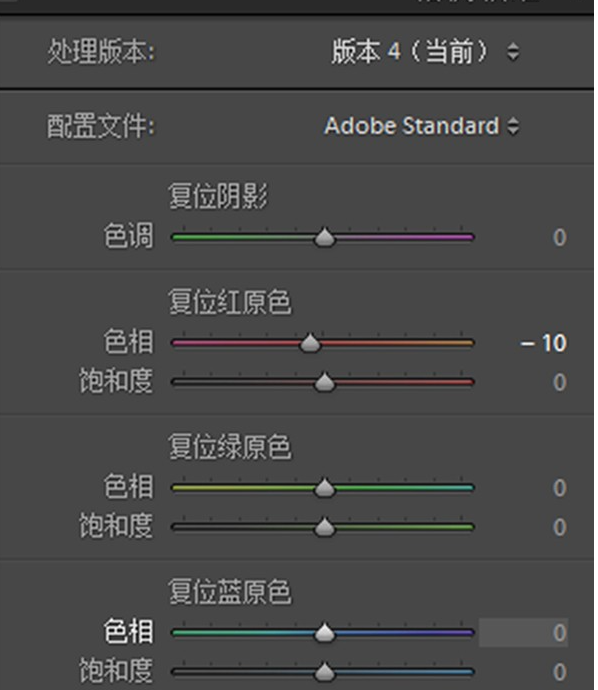Click the red primary 饱和度 slider handle
598x690 pixels.
coord(325,382)
